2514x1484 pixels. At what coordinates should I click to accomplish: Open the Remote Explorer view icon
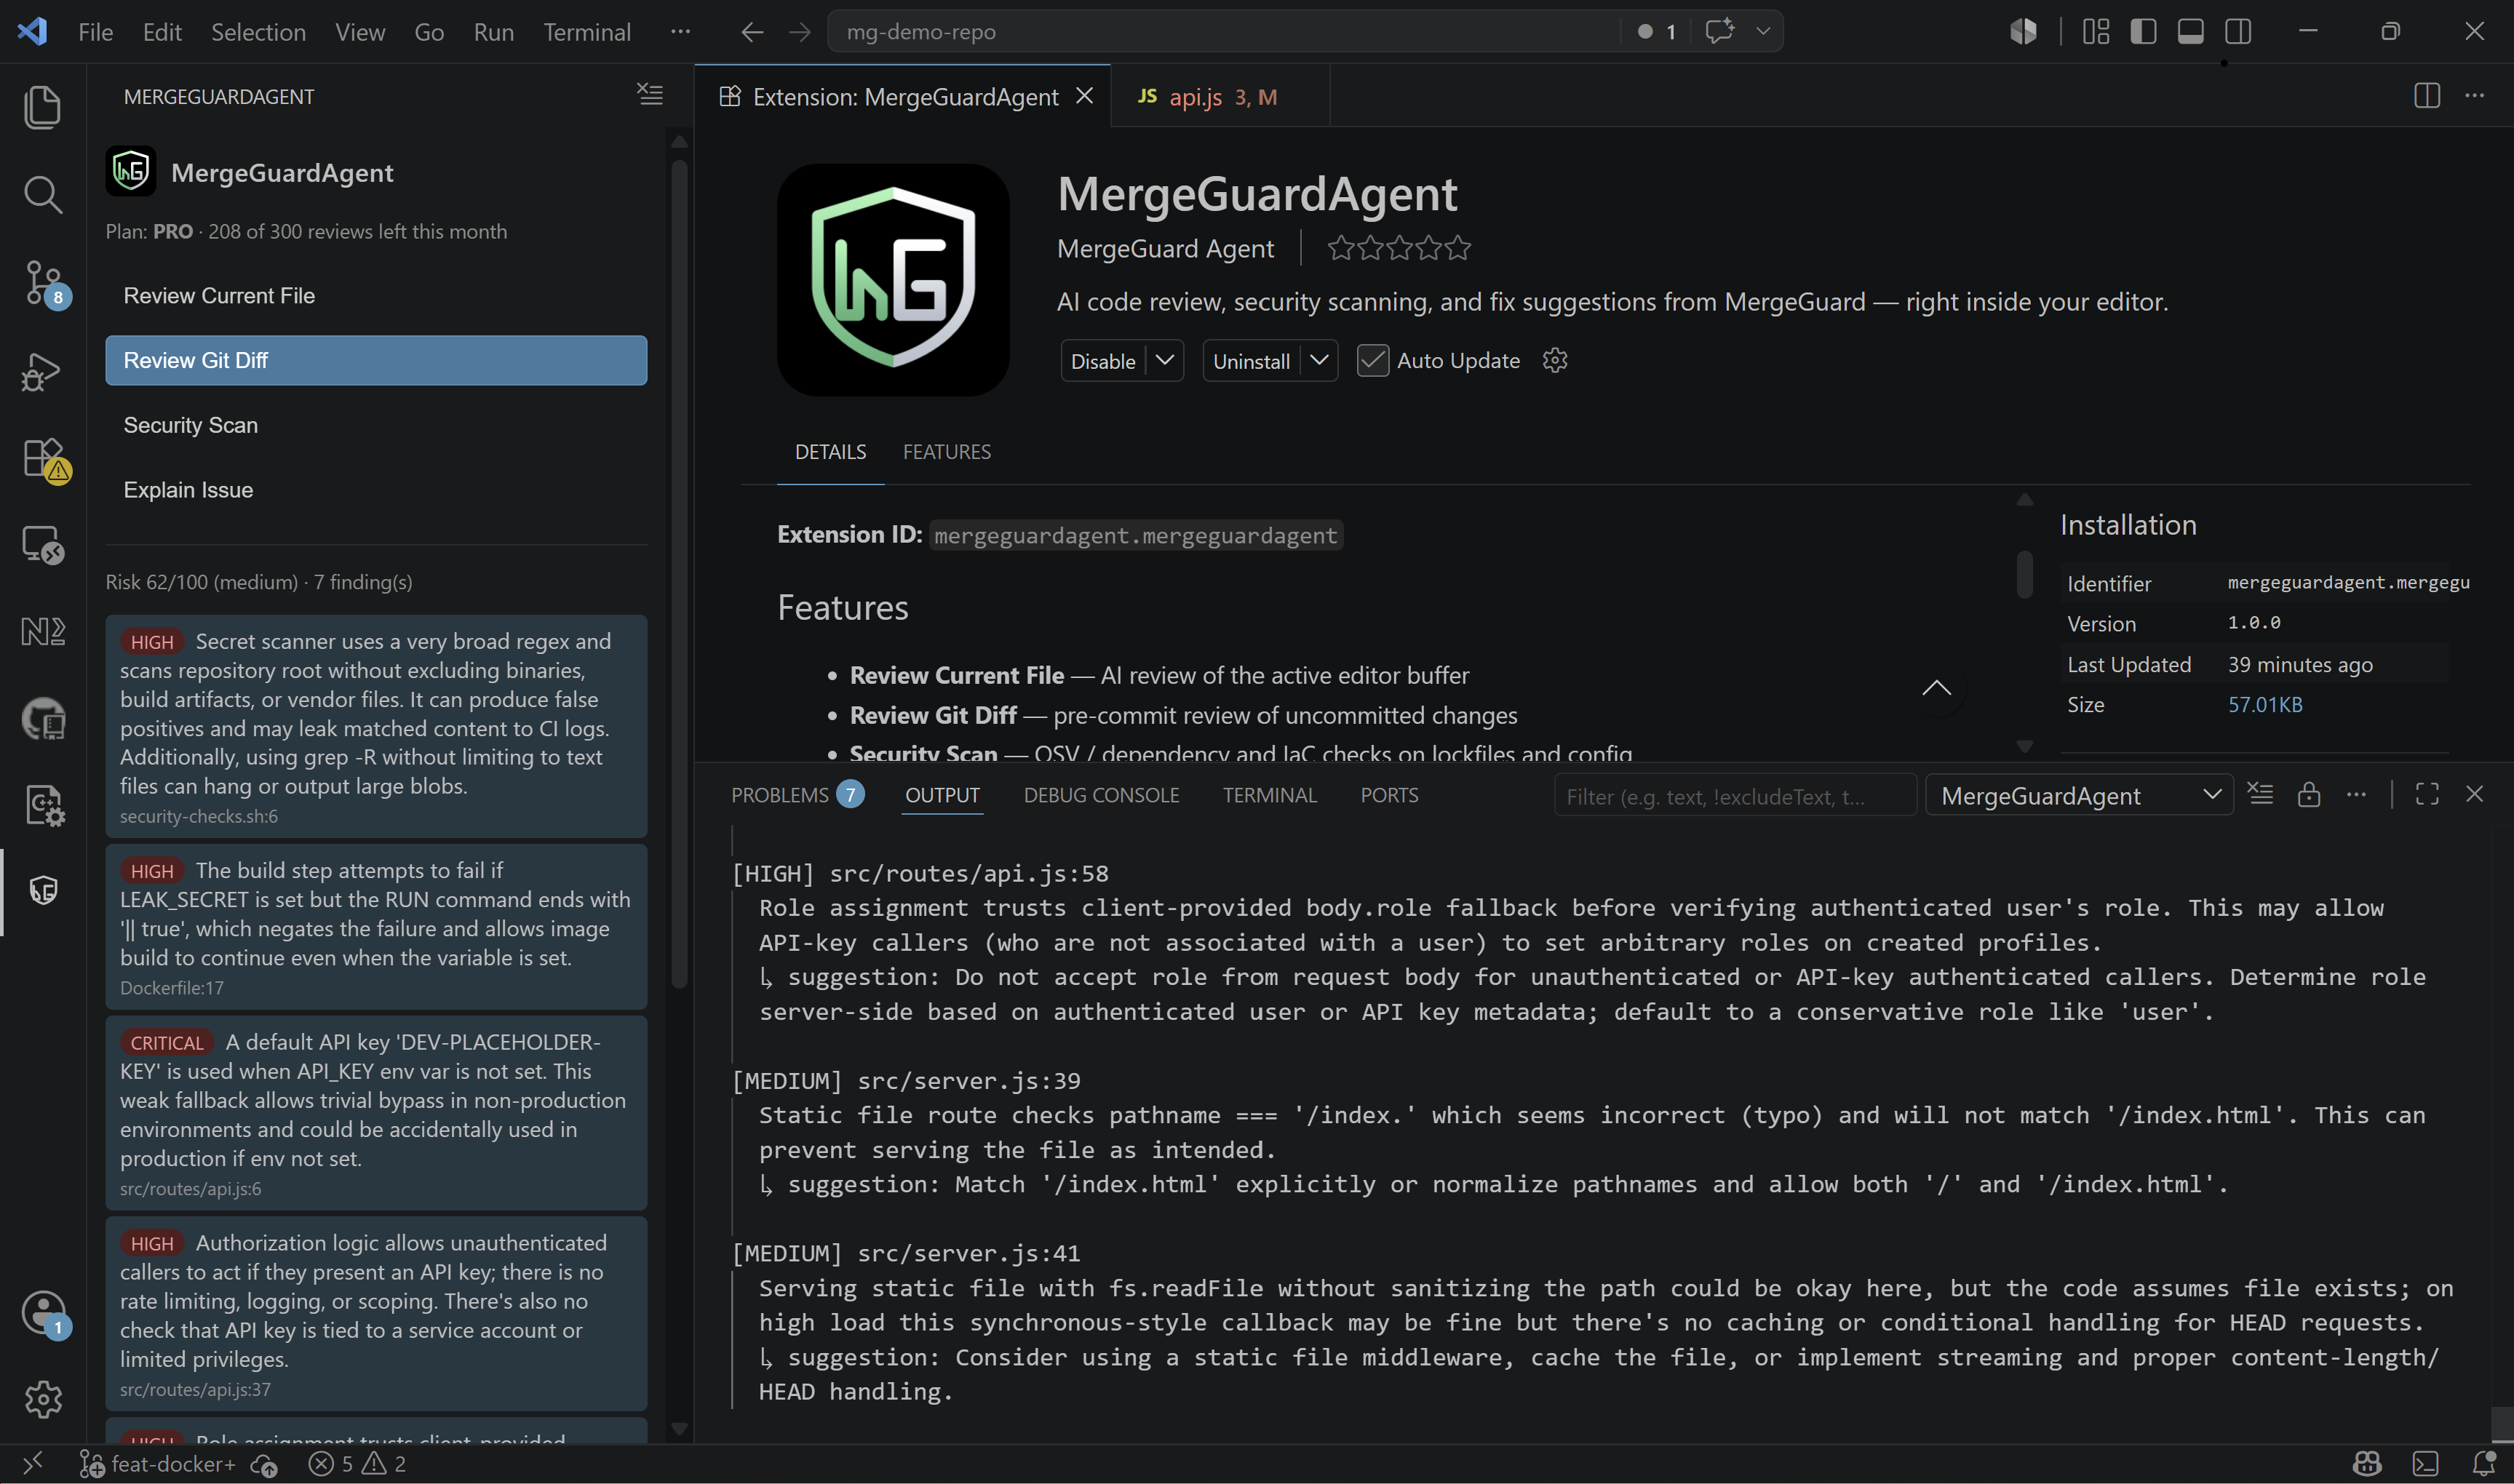click(42, 545)
